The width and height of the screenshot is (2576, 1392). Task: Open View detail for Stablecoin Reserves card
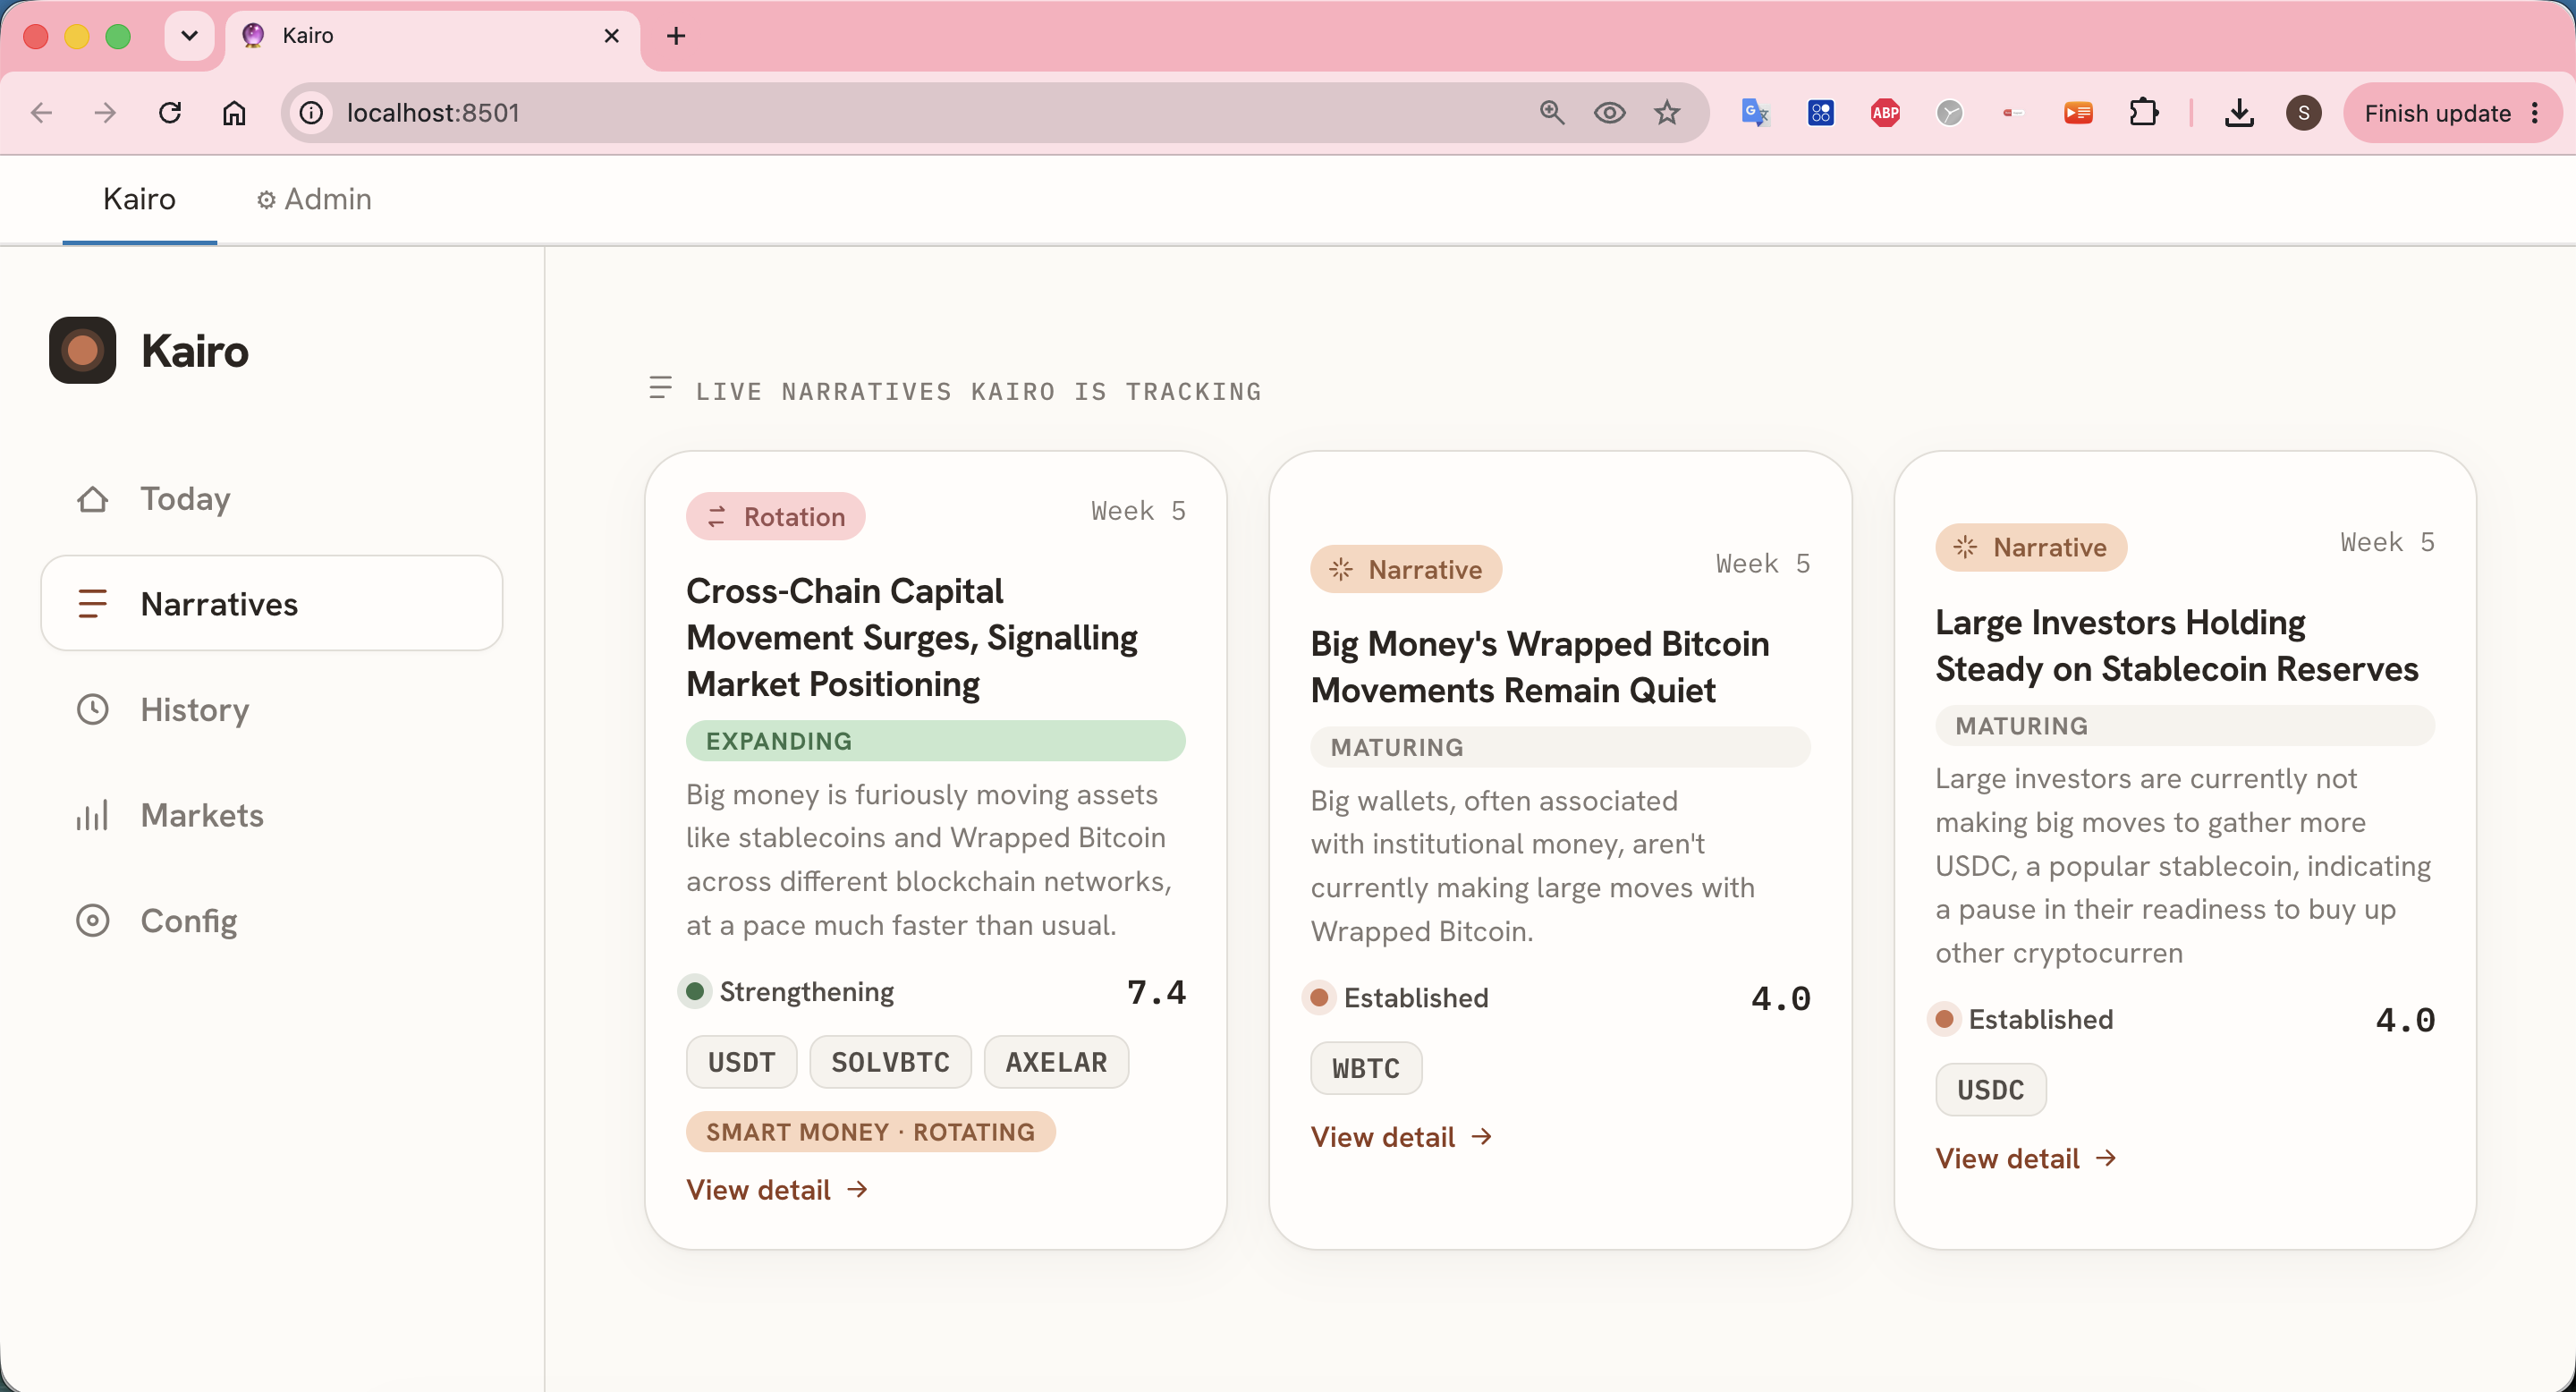(2026, 1158)
